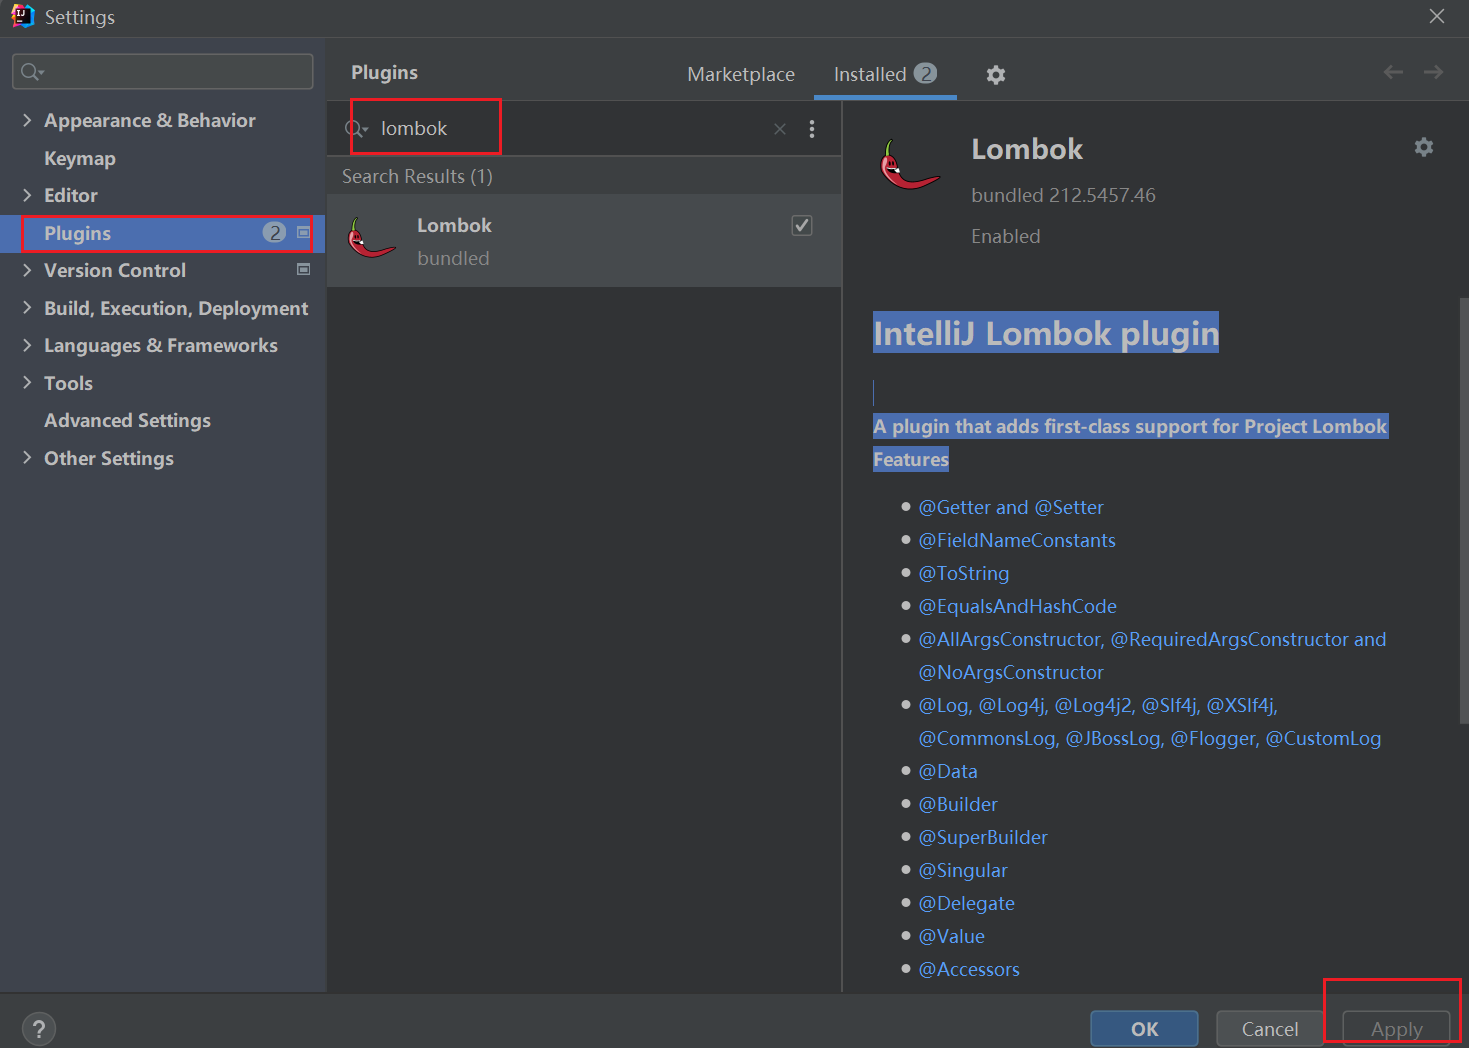Click the 'bundled 212.5457.46' version text

1063,195
